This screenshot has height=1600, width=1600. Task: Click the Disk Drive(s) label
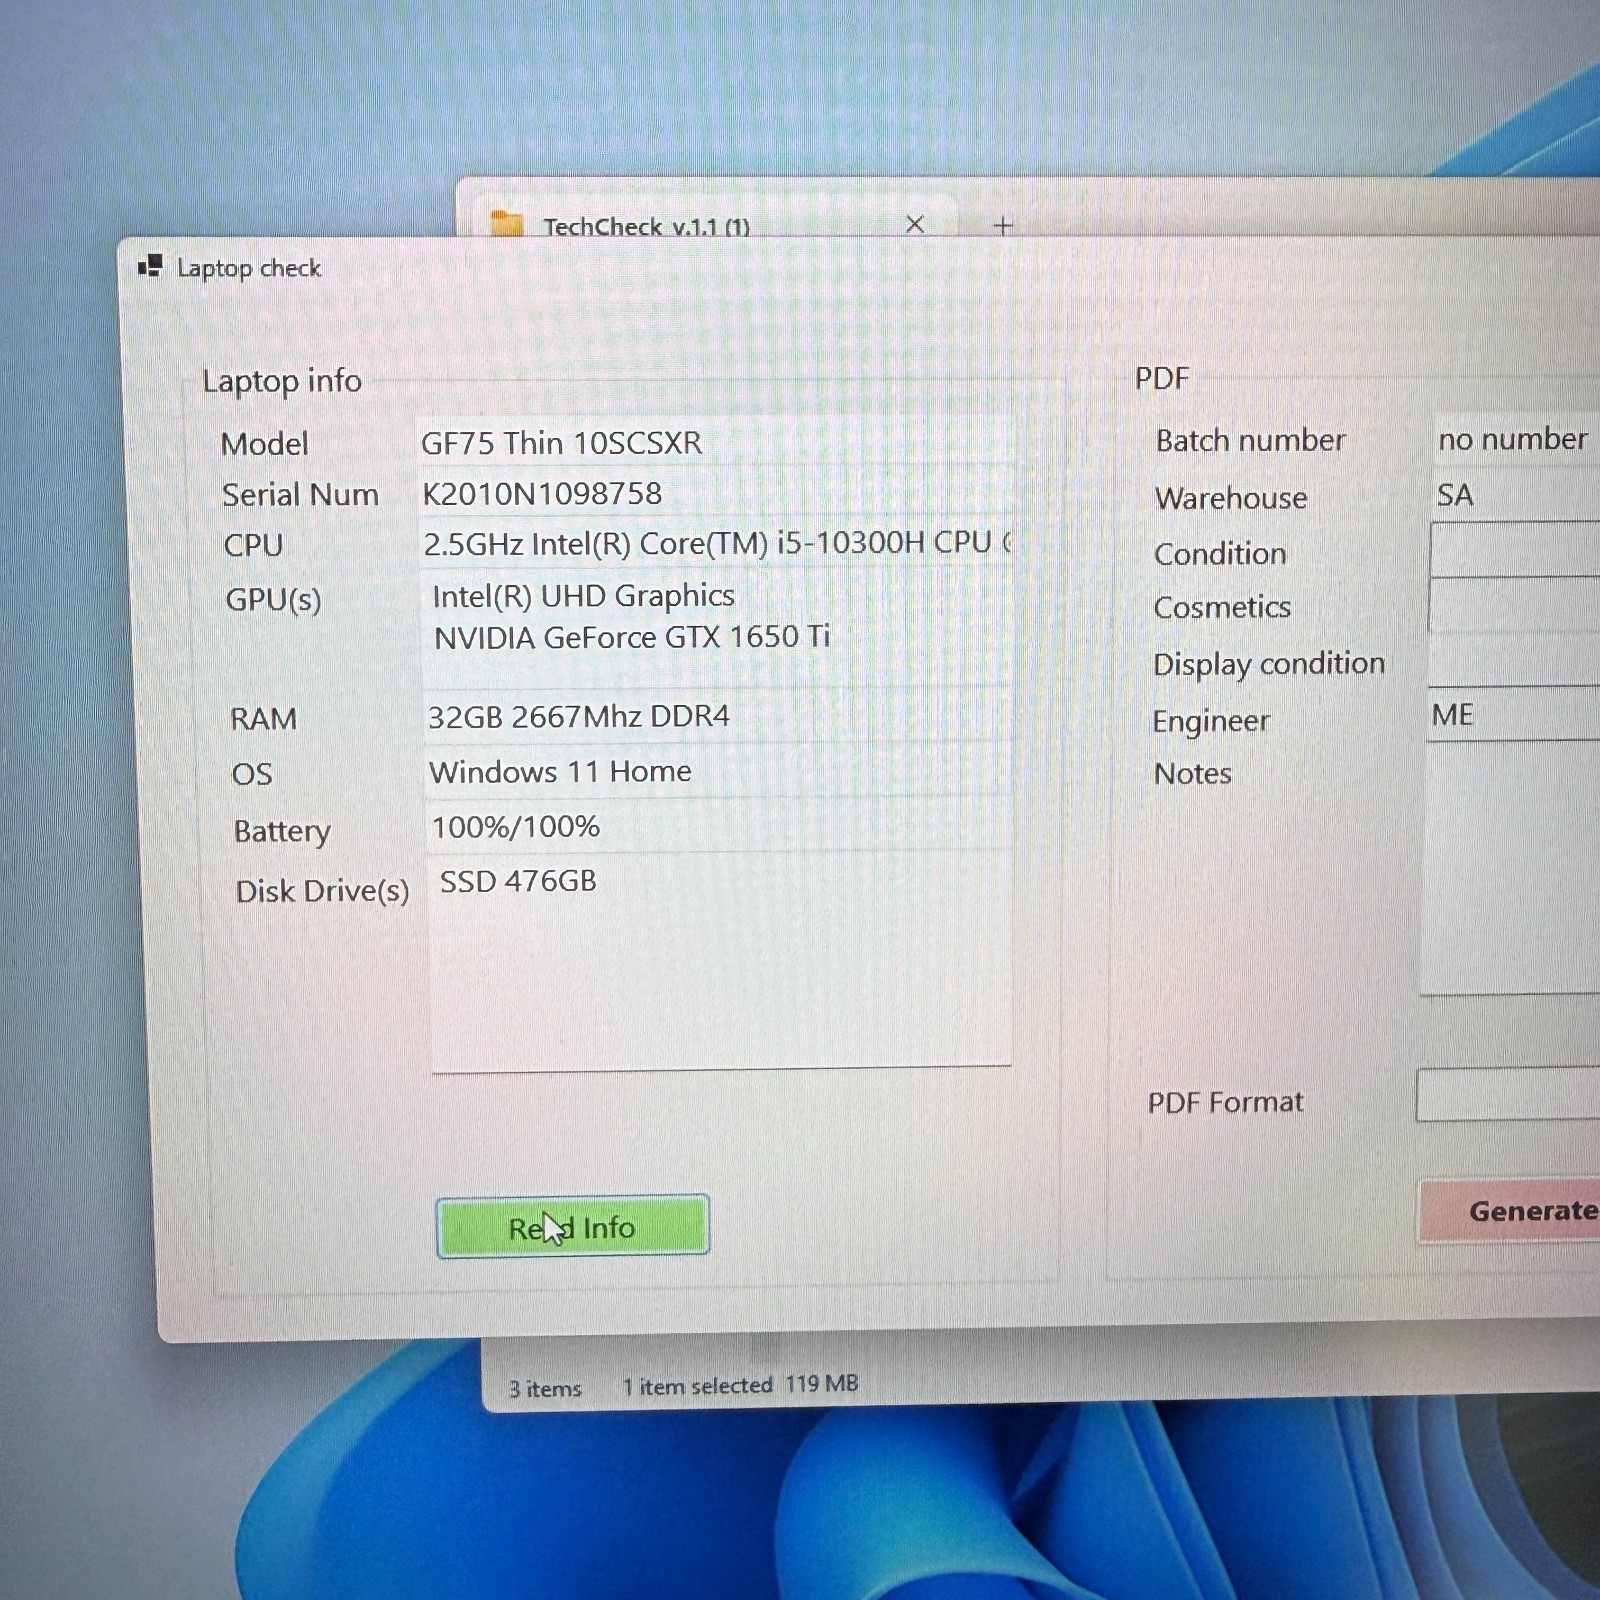tap(322, 891)
